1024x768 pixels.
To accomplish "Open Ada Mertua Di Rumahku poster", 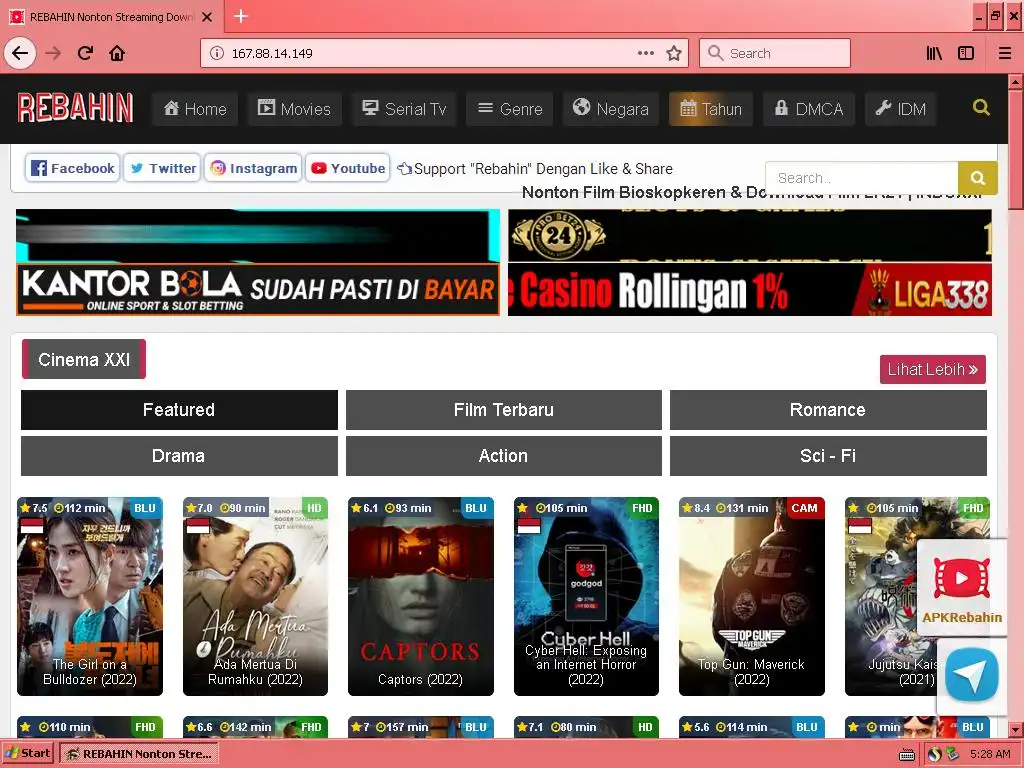I will [x=255, y=596].
